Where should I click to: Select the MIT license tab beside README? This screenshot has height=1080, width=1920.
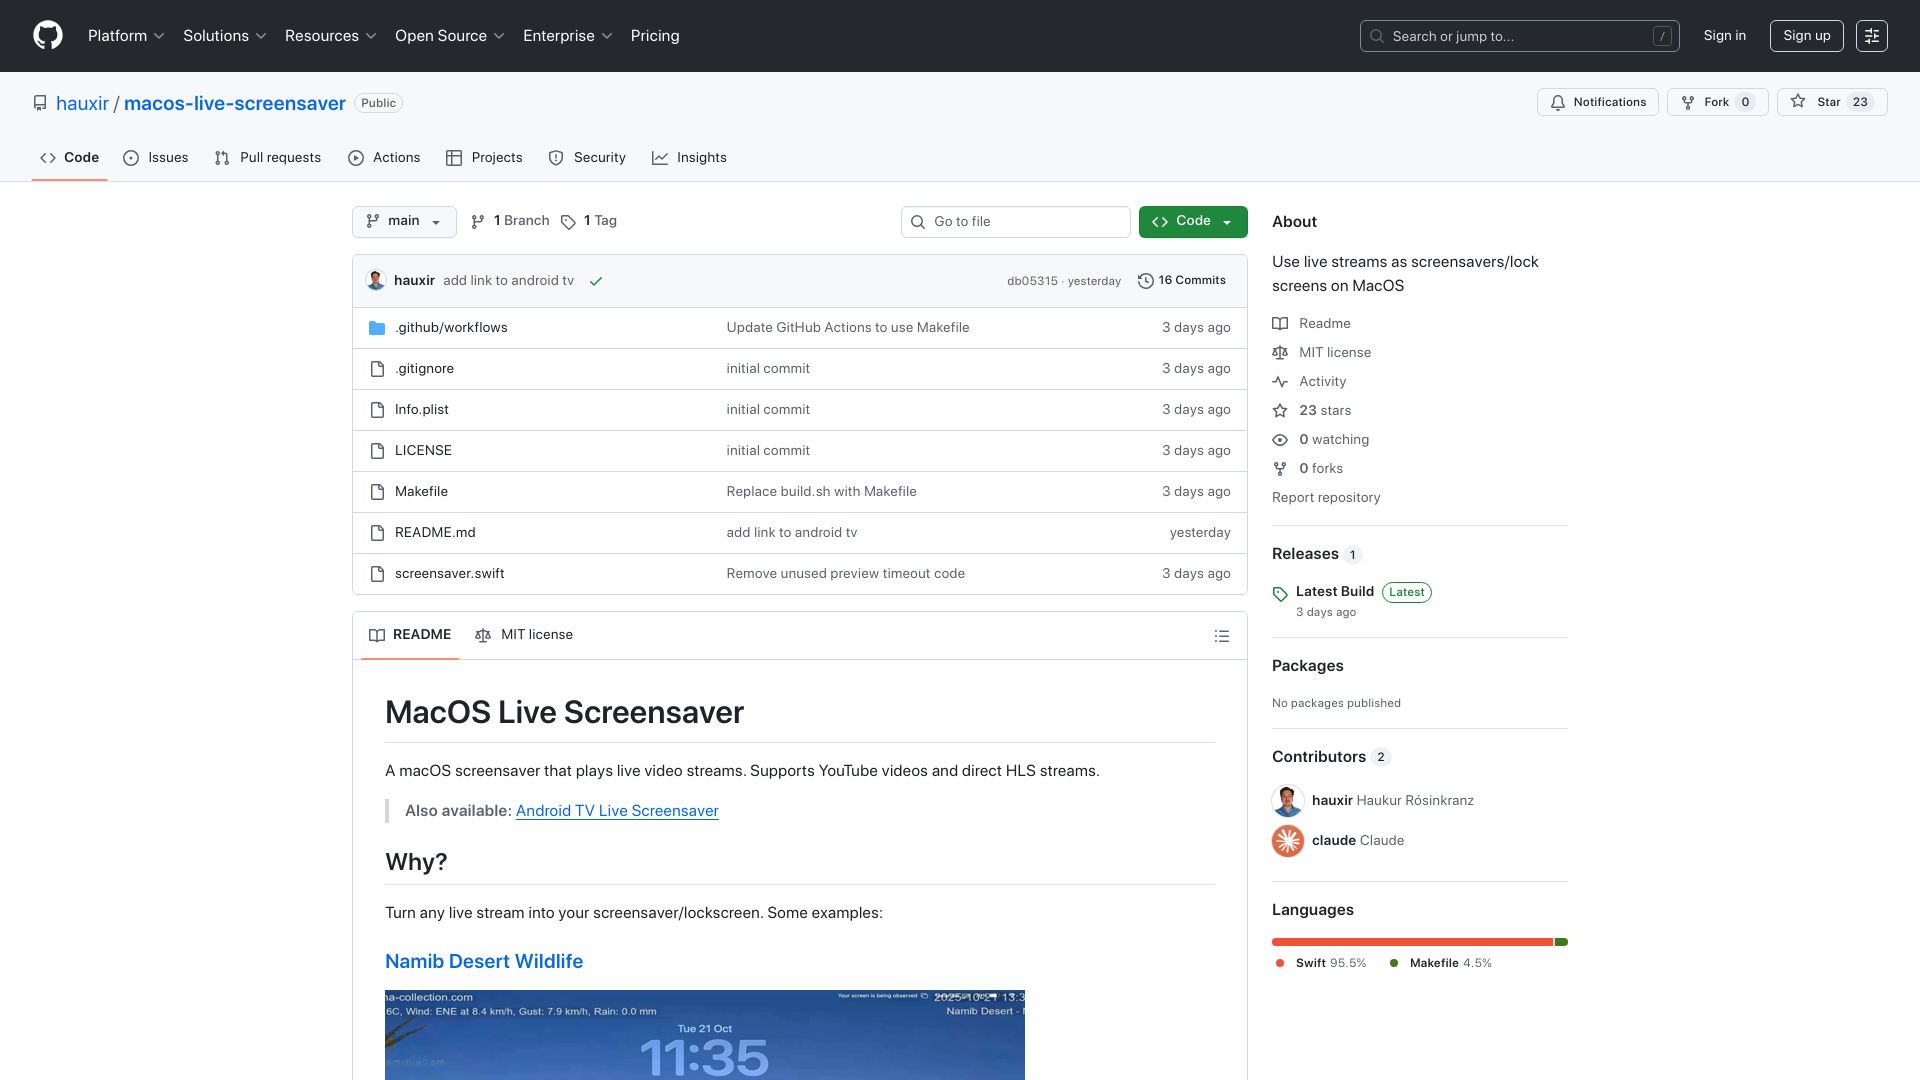tap(524, 635)
